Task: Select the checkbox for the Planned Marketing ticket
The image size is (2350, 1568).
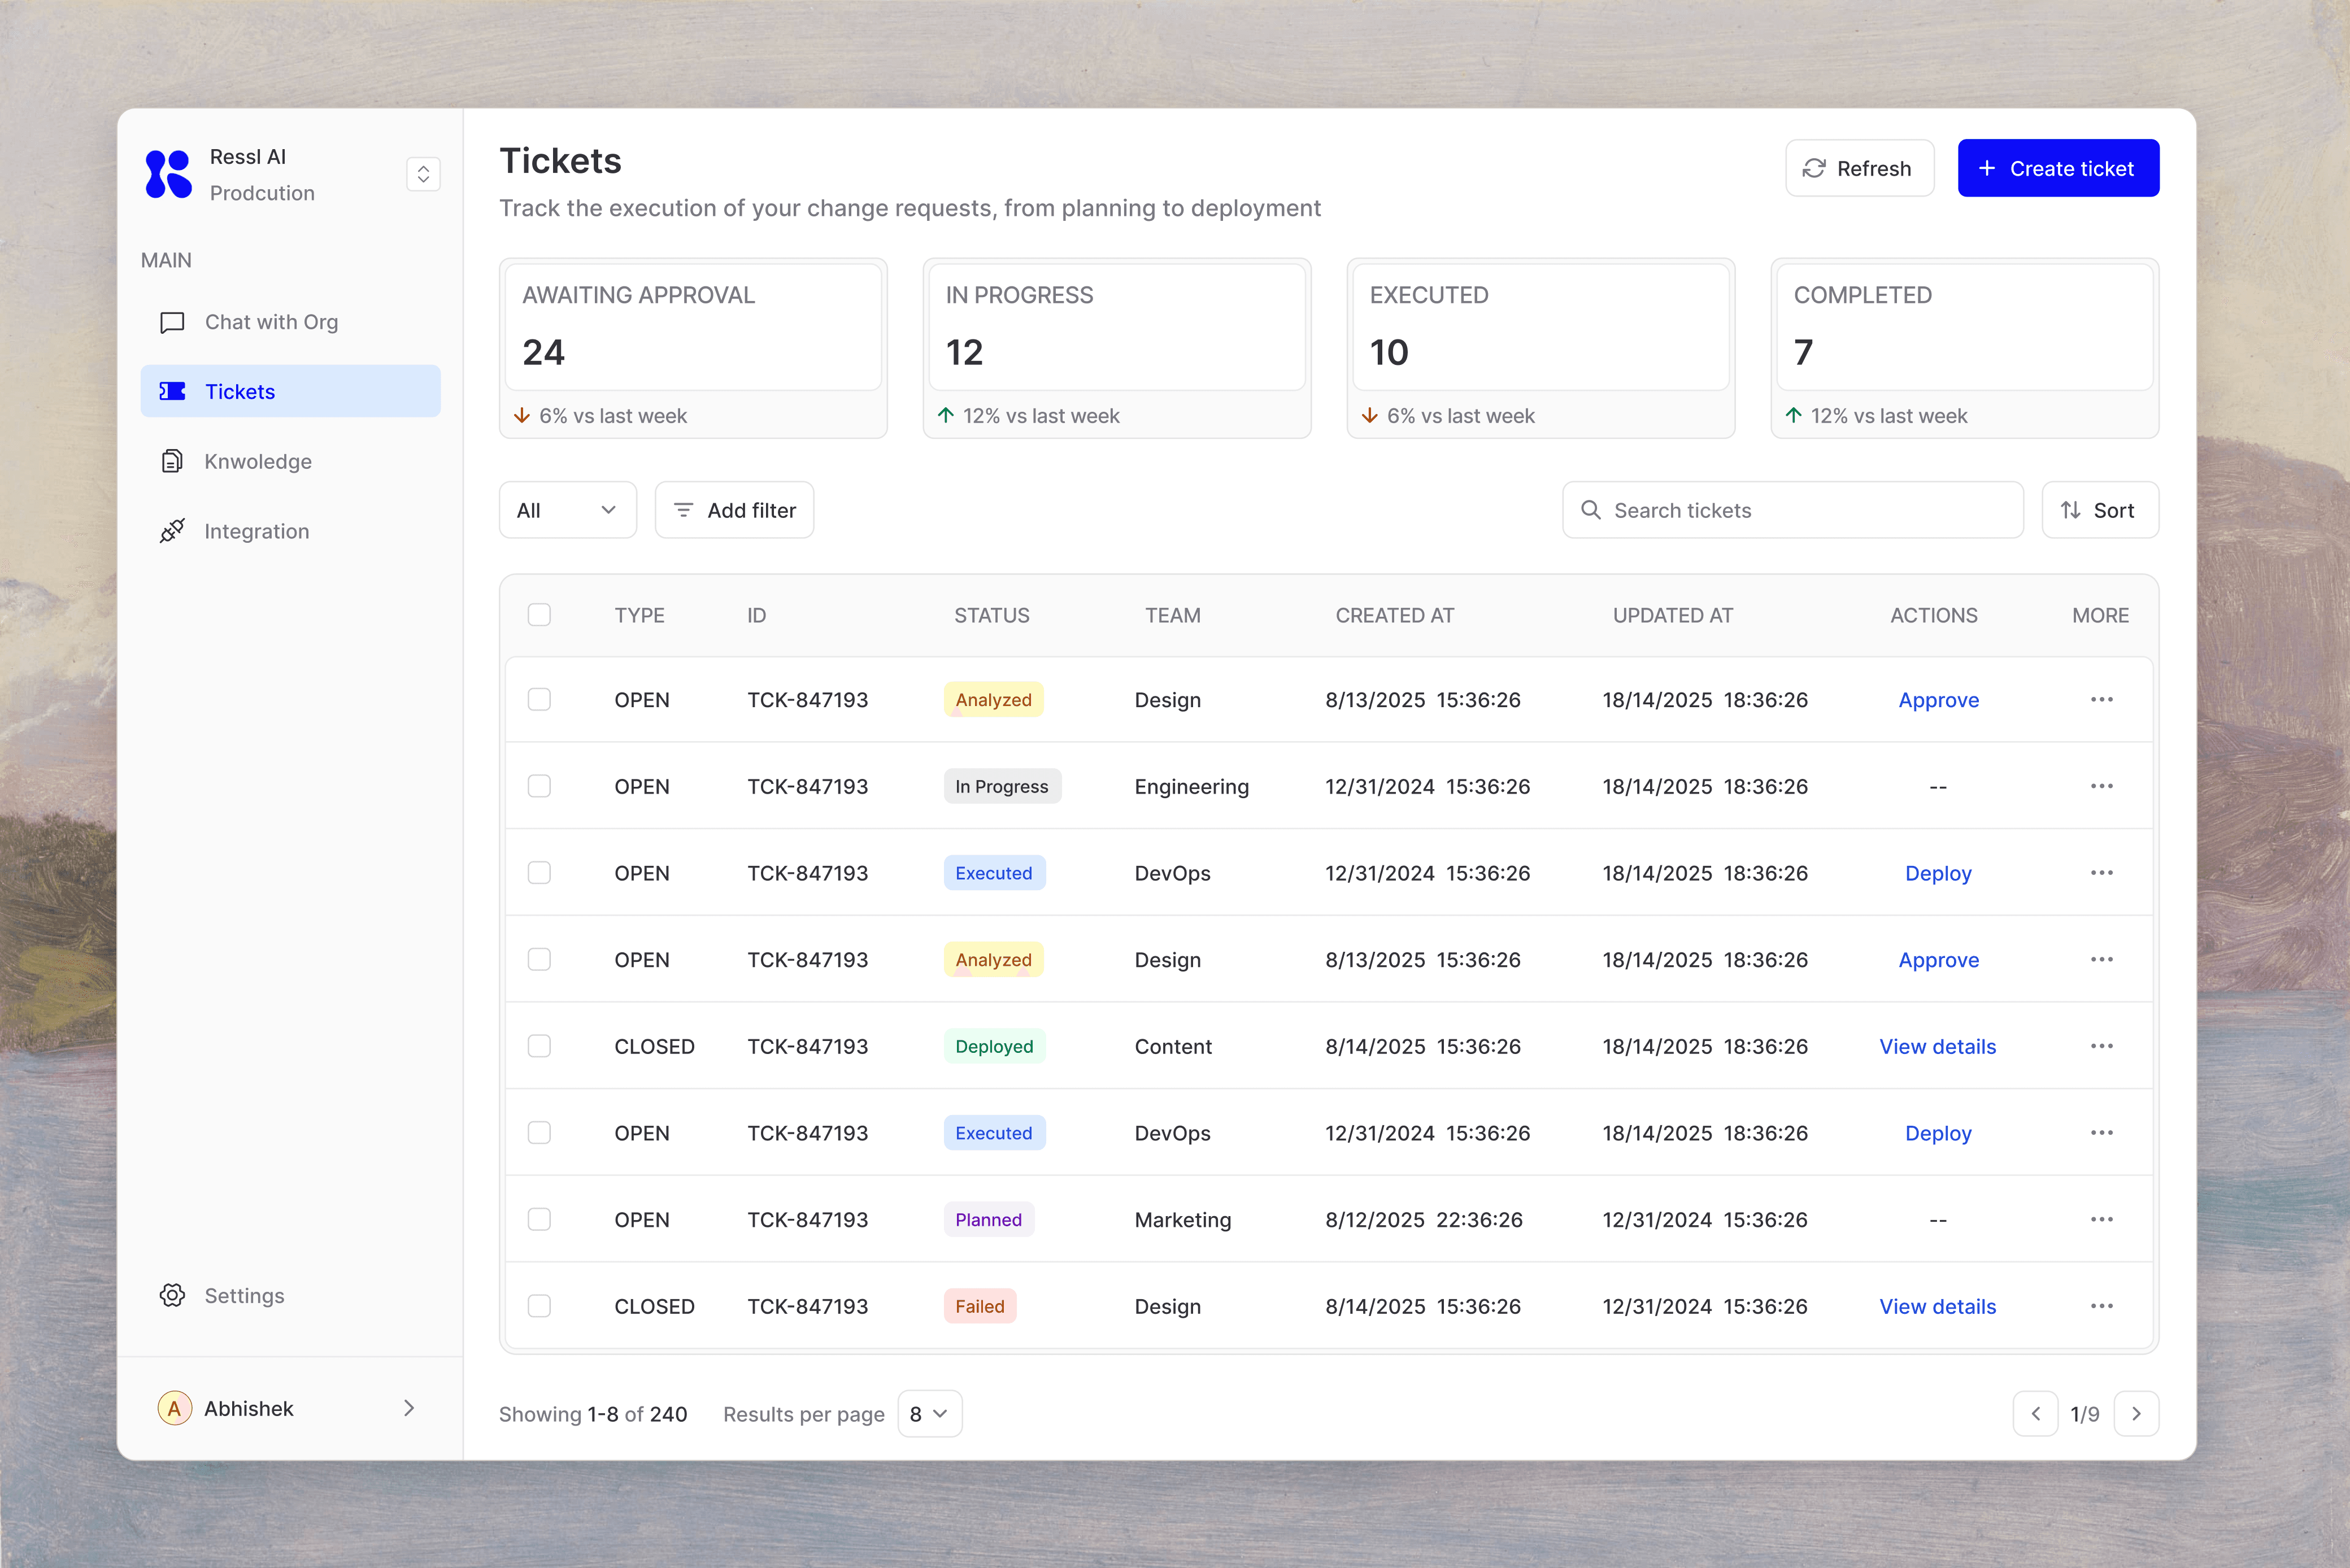Action: [539, 1219]
